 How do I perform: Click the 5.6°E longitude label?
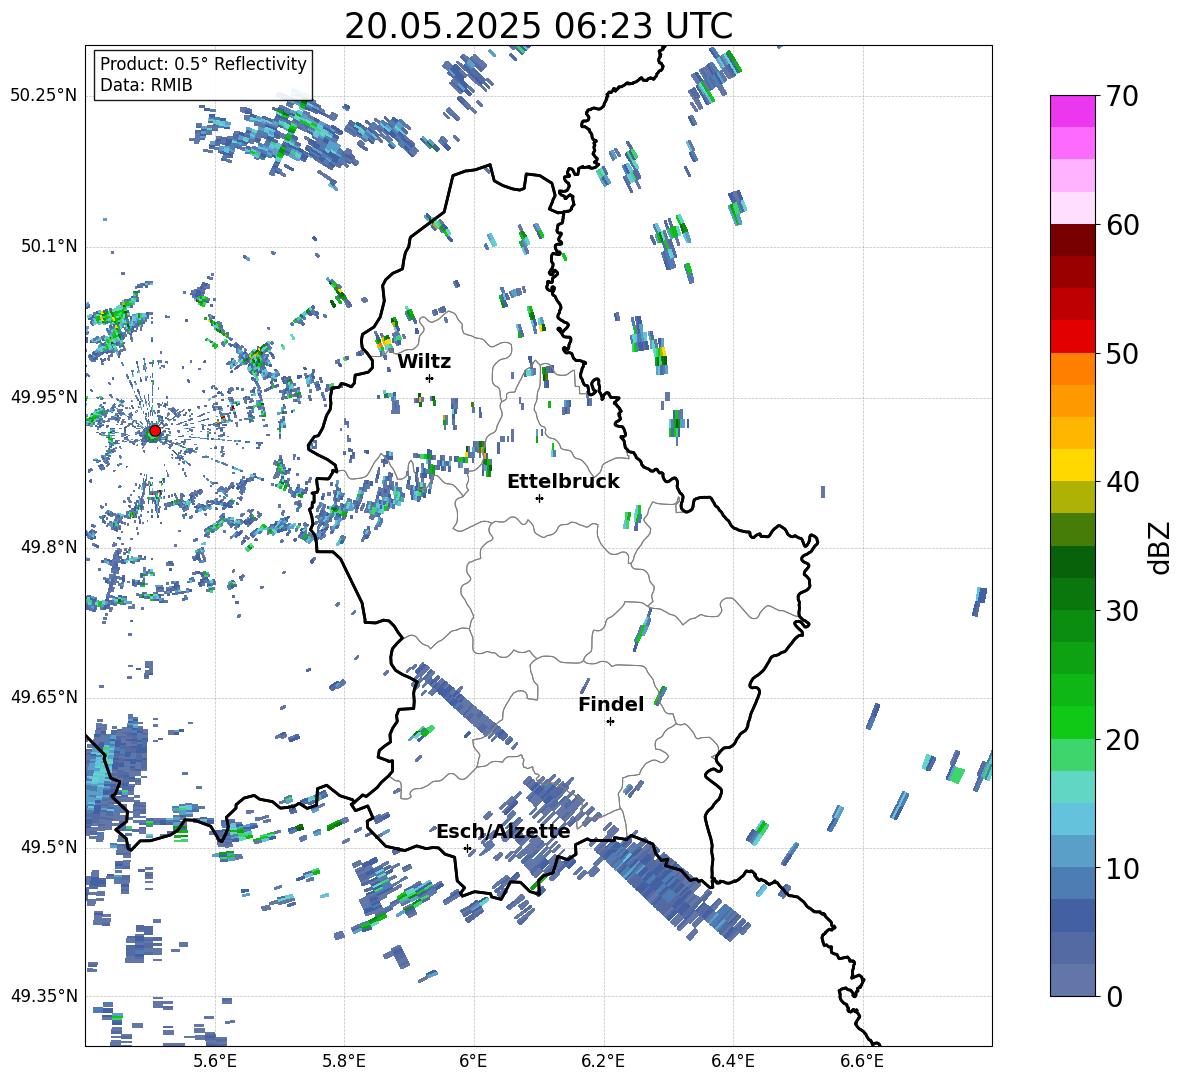pyautogui.click(x=215, y=1061)
